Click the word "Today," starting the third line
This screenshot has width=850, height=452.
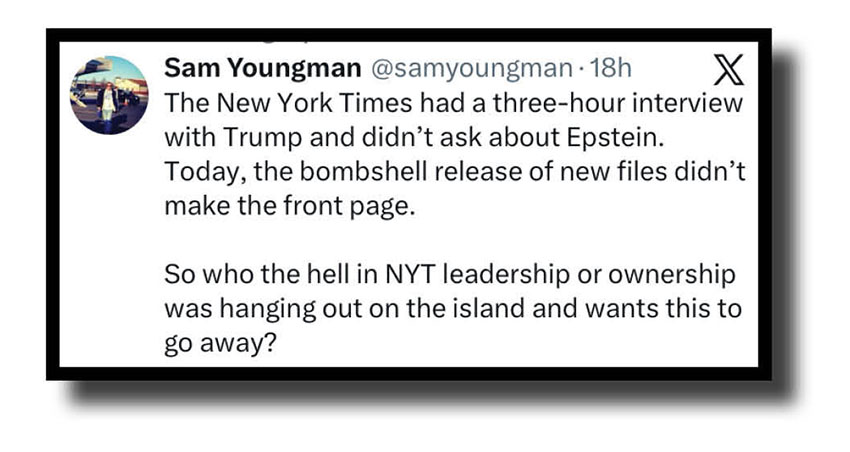[x=196, y=171]
